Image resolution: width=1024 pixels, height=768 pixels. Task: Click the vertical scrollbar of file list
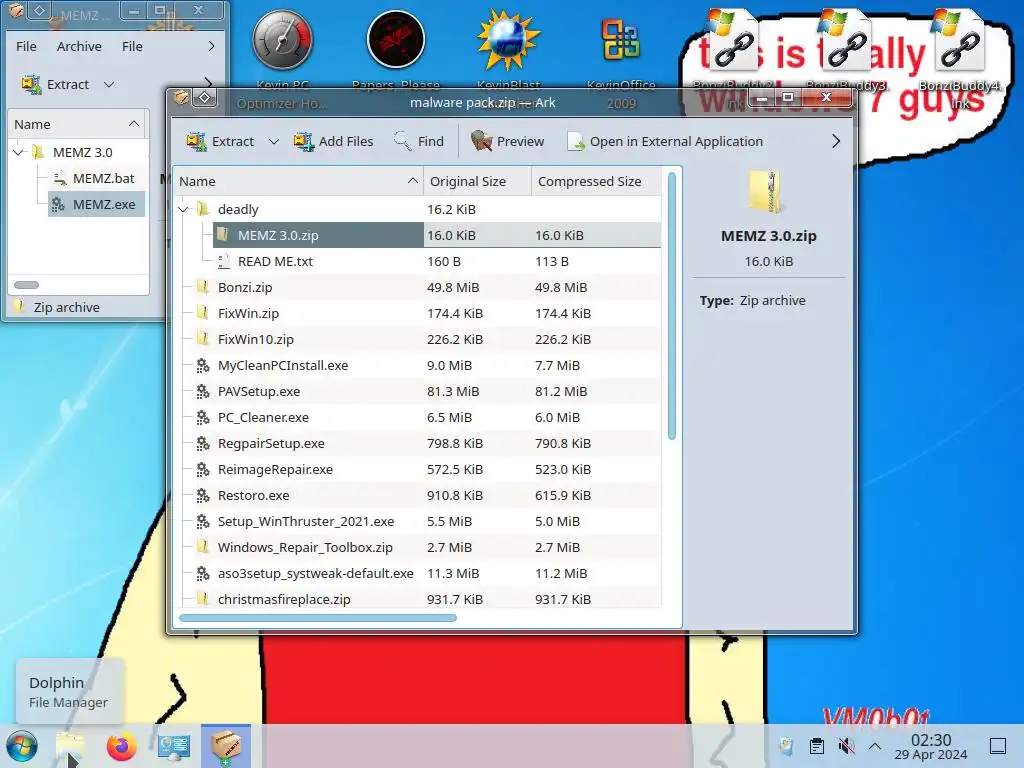tap(672, 306)
